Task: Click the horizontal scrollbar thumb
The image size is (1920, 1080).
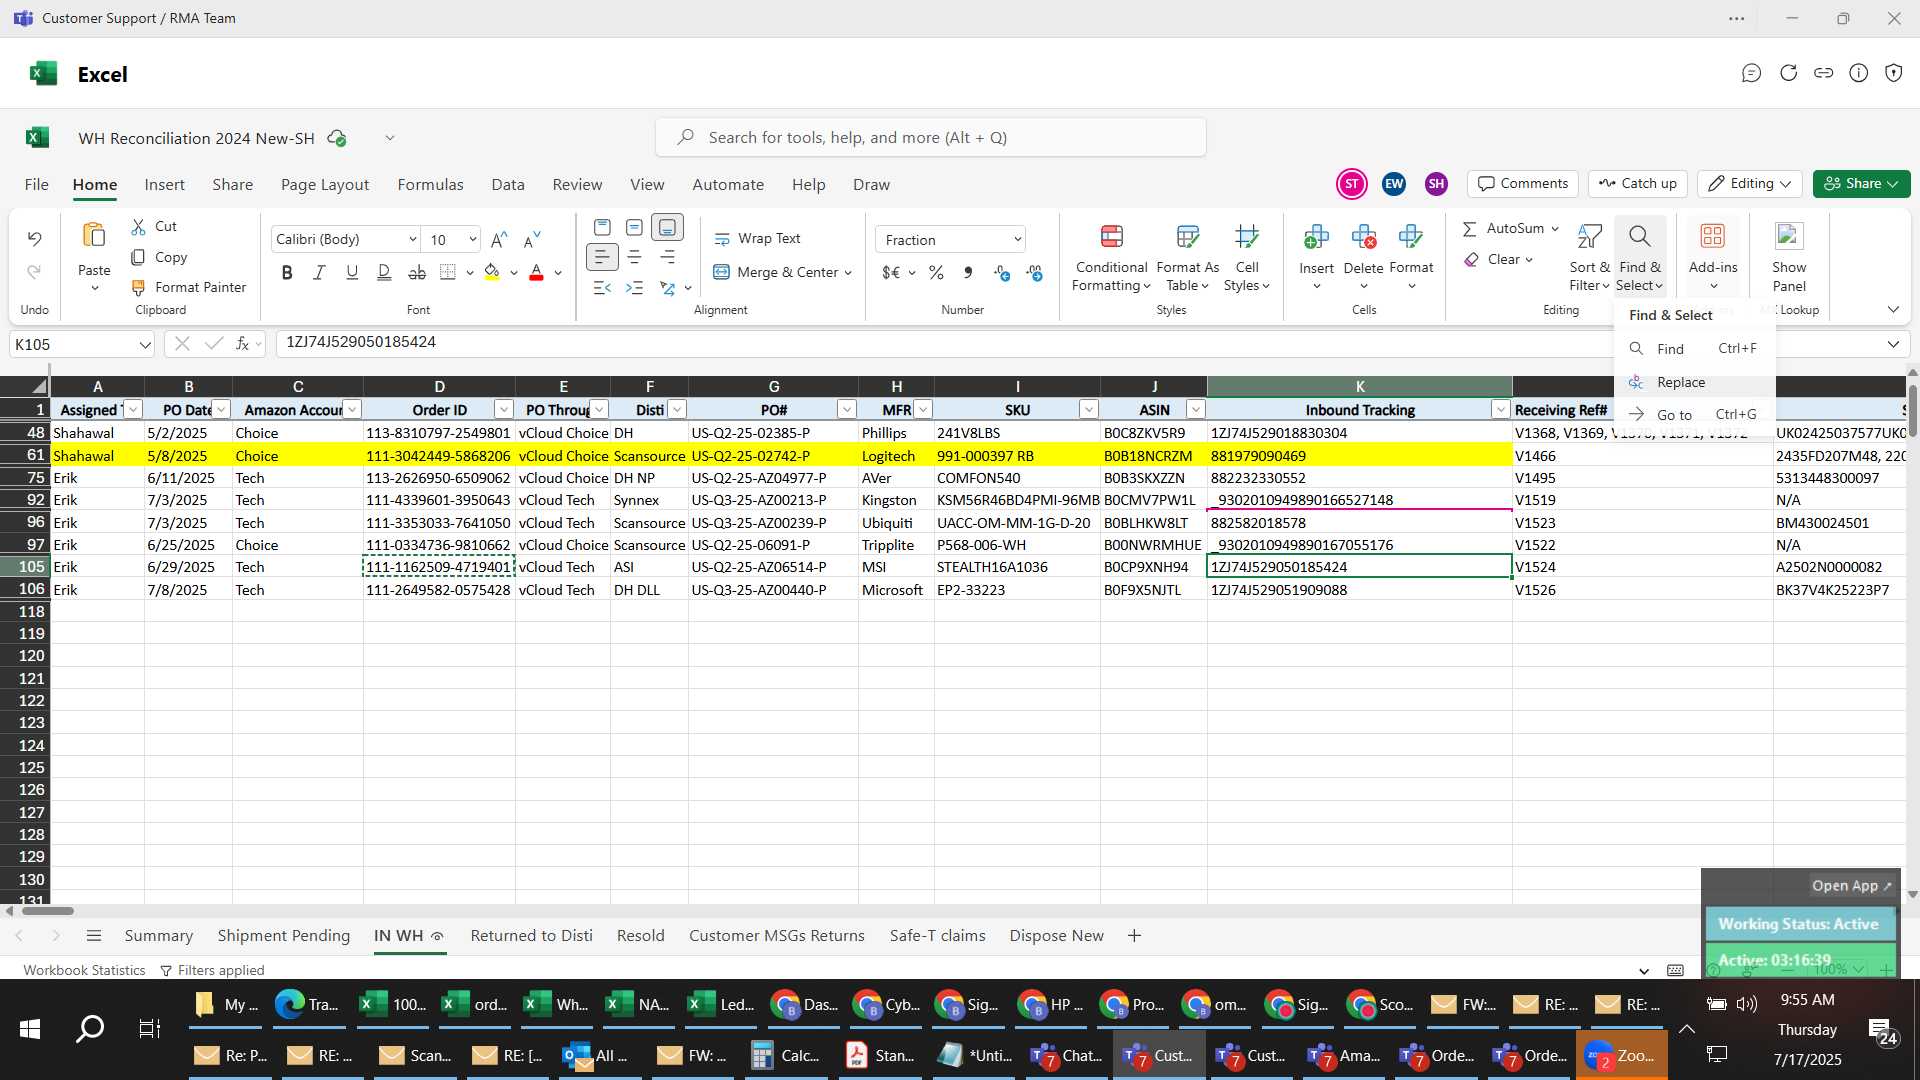Action: (47, 911)
